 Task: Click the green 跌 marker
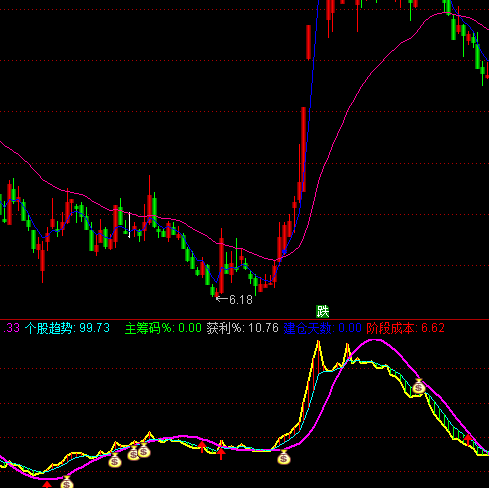pyautogui.click(x=322, y=312)
